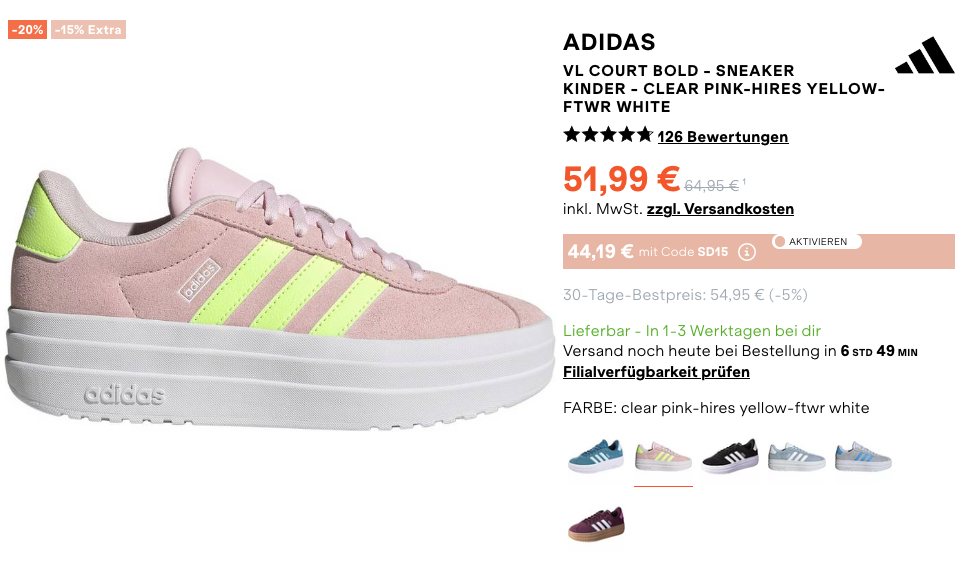Click the -20% discount badge
Viewport: 961px width, 570px height.
pyautogui.click(x=28, y=29)
